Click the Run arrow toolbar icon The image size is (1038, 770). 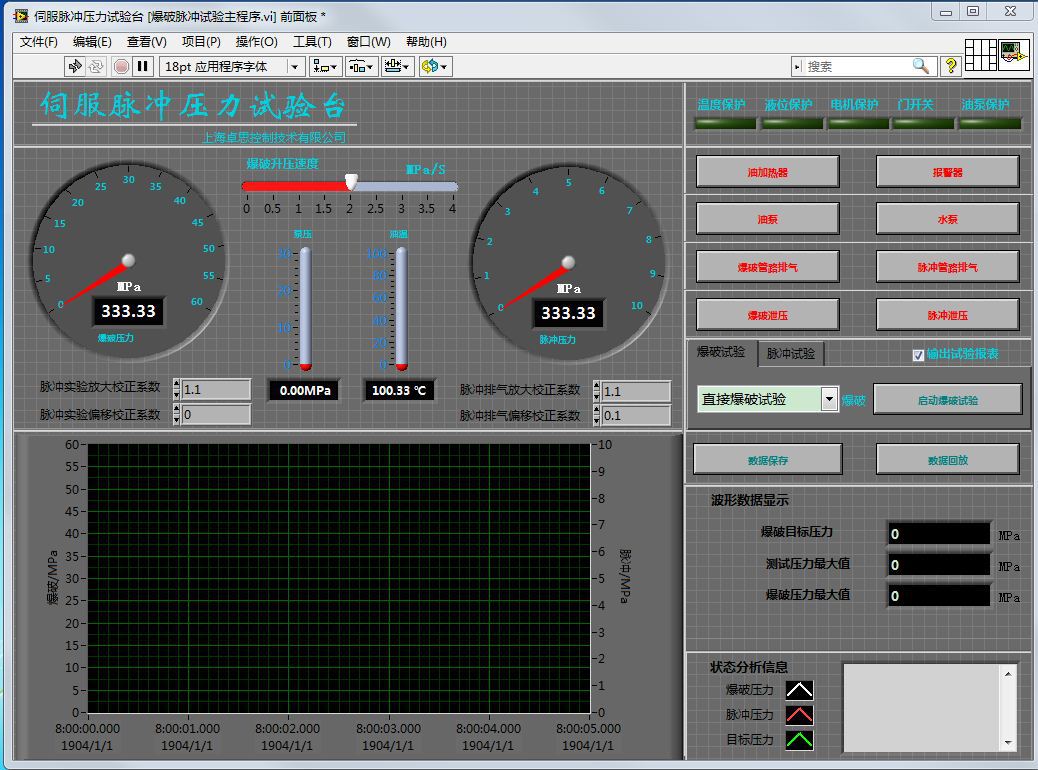[x=75, y=66]
